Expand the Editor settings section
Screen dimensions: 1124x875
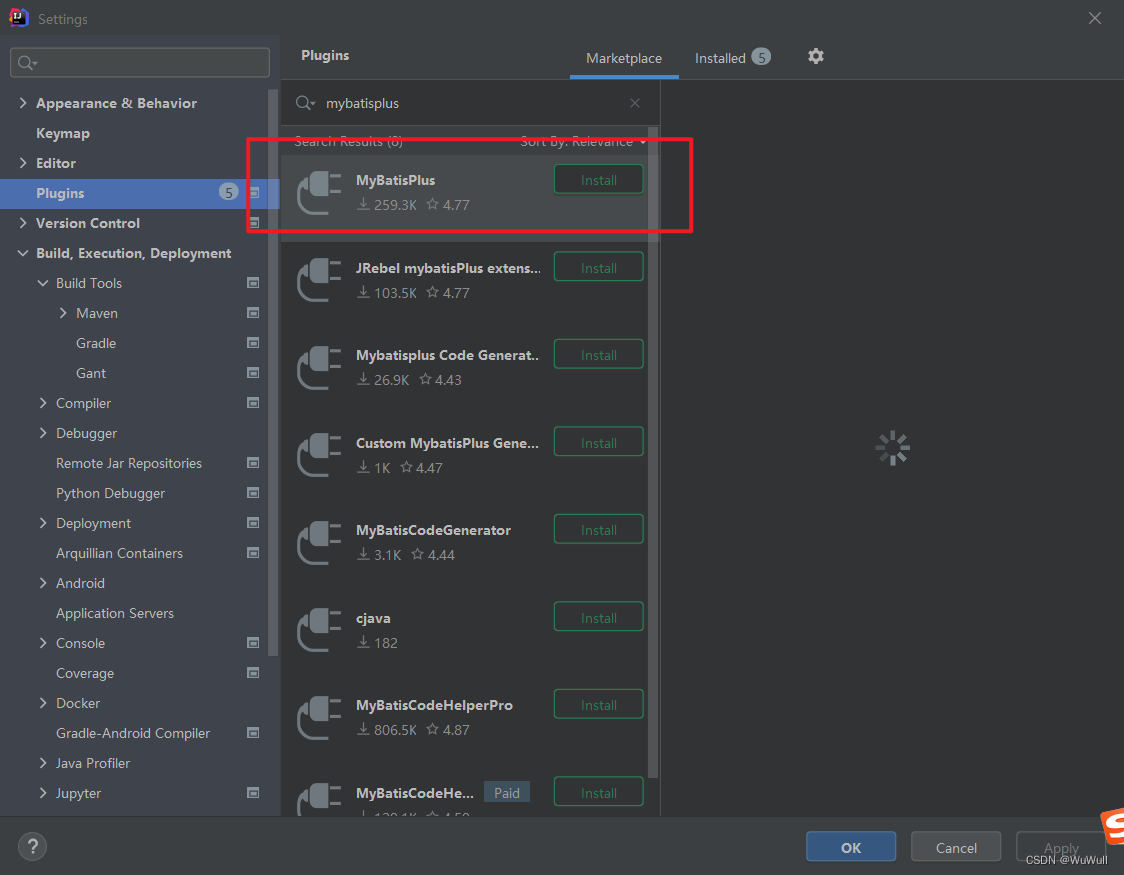pos(23,163)
